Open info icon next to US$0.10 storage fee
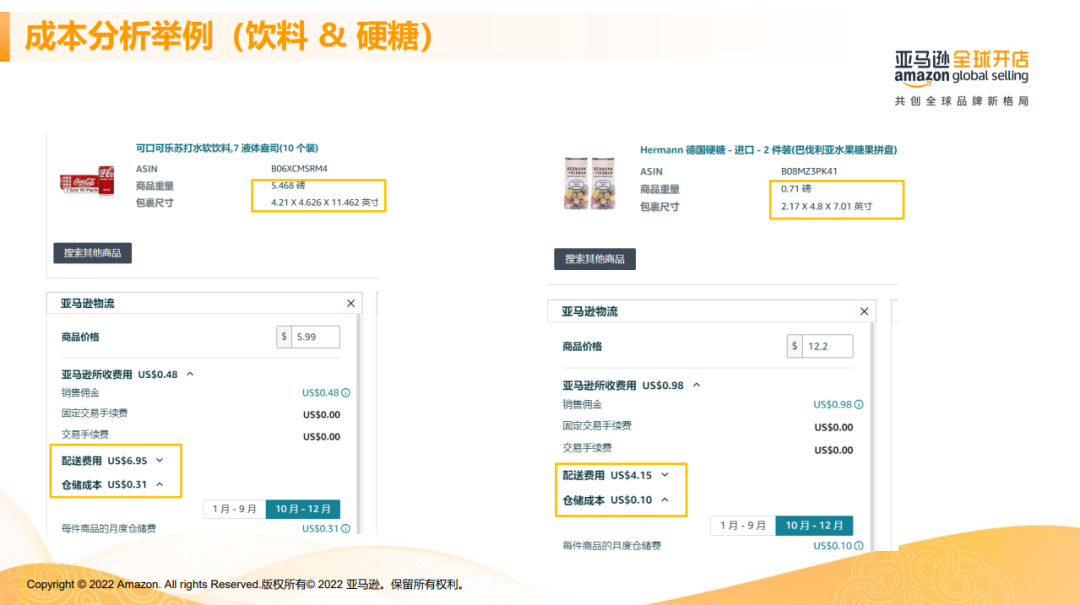1080x605 pixels. [859, 546]
